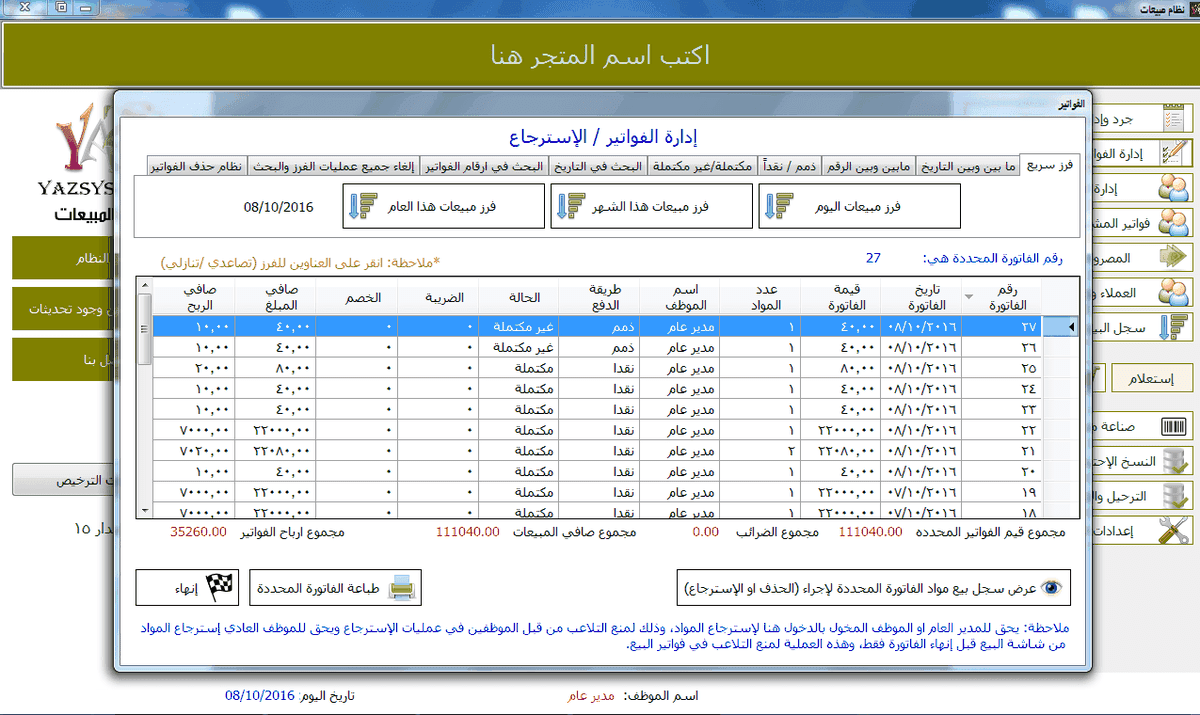Viewport: 1200px width, 715px height.
Task: Sort this year's sales (فرز مبيعات هذا العام)
Action: [x=443, y=206]
